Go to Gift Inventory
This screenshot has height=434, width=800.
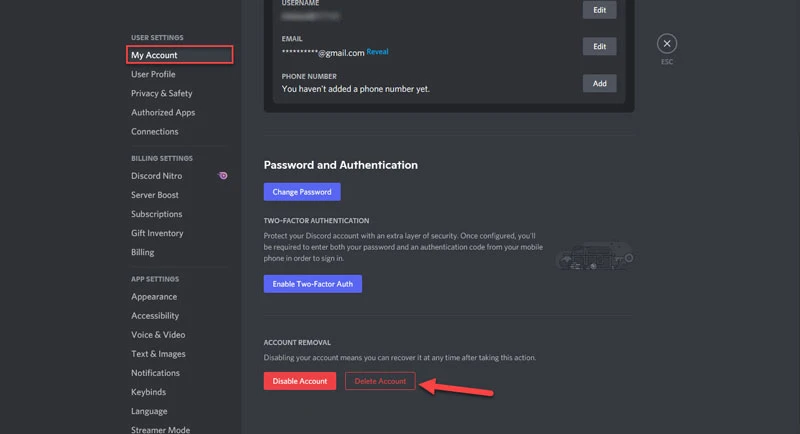click(x=157, y=233)
